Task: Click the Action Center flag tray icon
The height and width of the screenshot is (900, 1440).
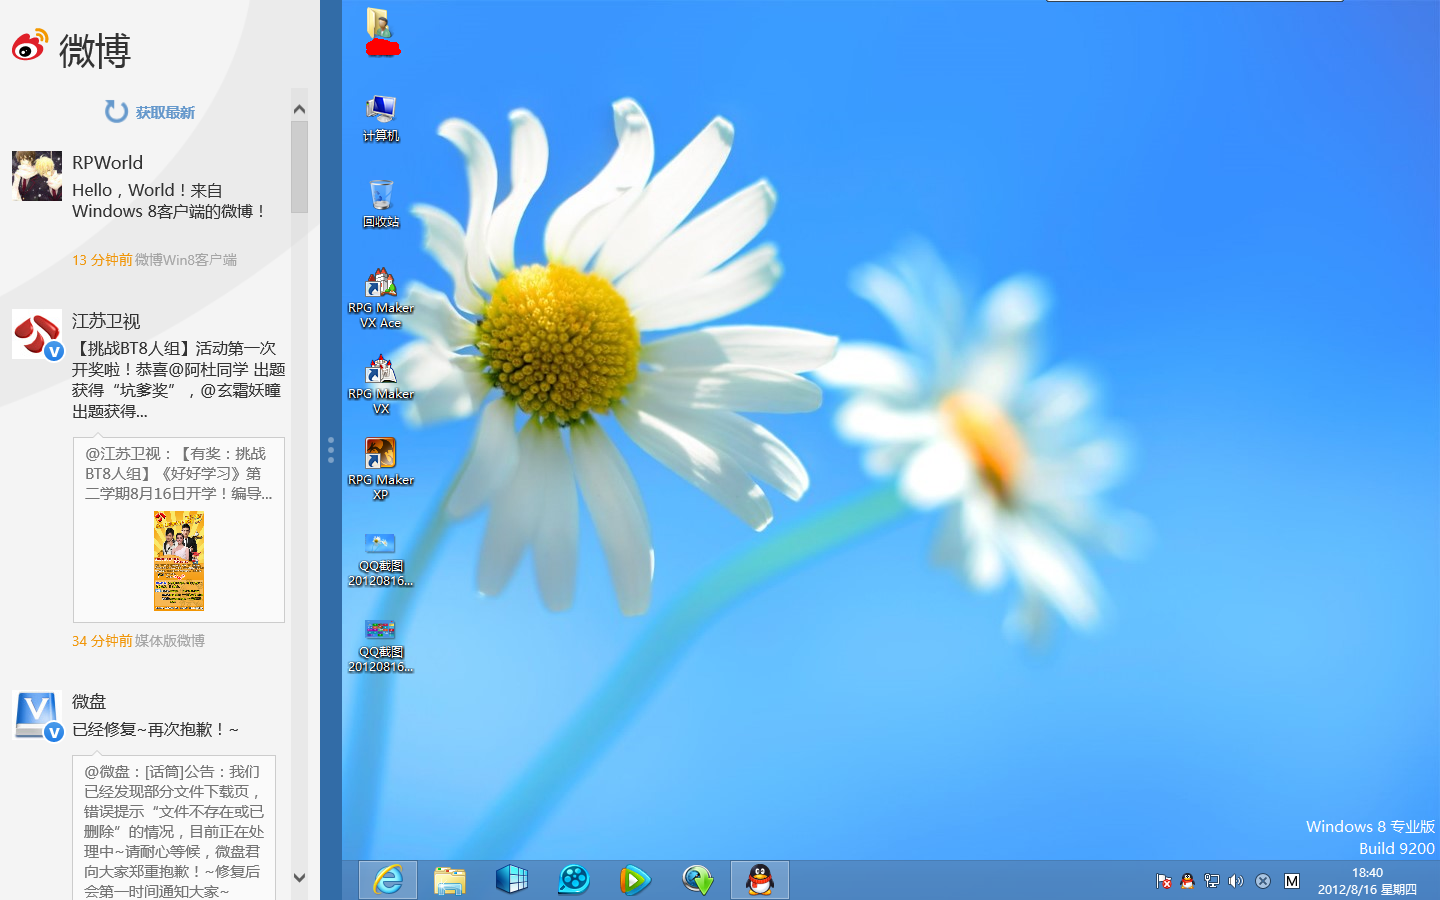Action: [1163, 881]
